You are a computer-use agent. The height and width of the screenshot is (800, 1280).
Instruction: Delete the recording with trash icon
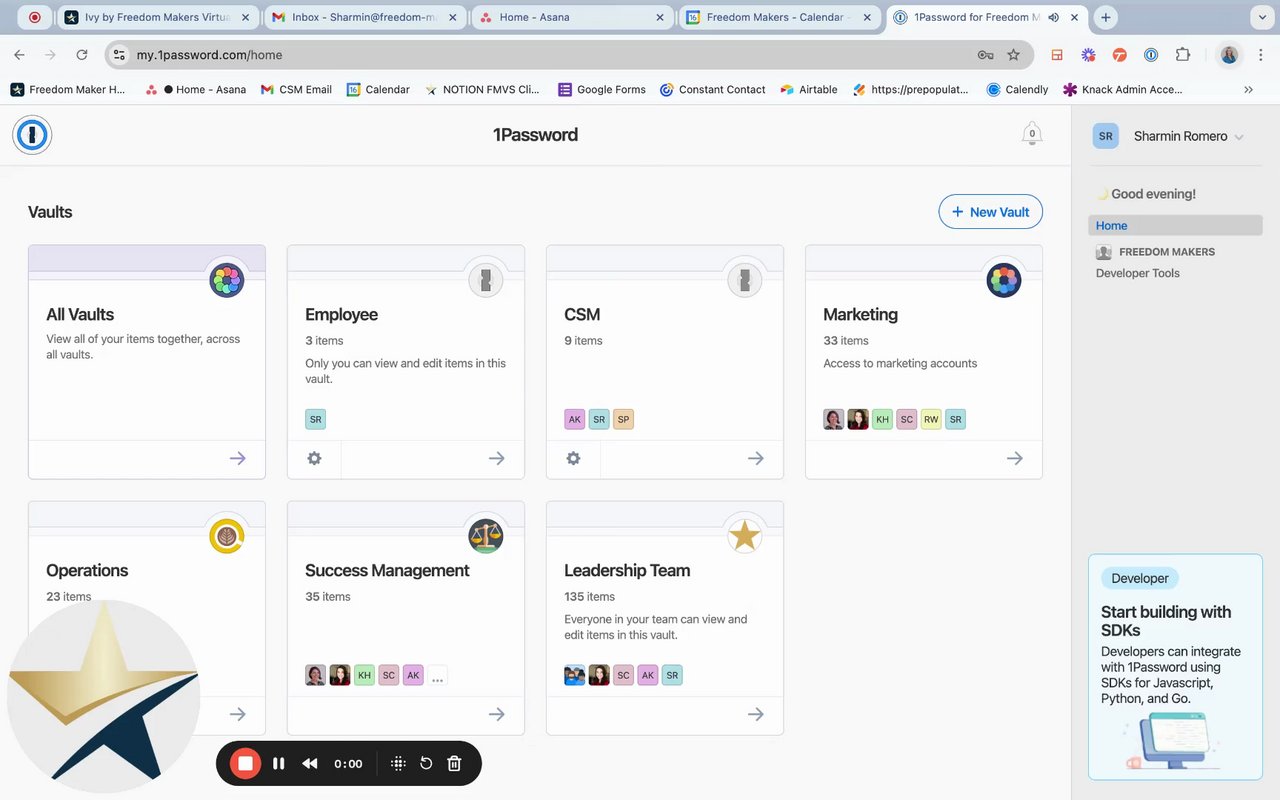(454, 763)
